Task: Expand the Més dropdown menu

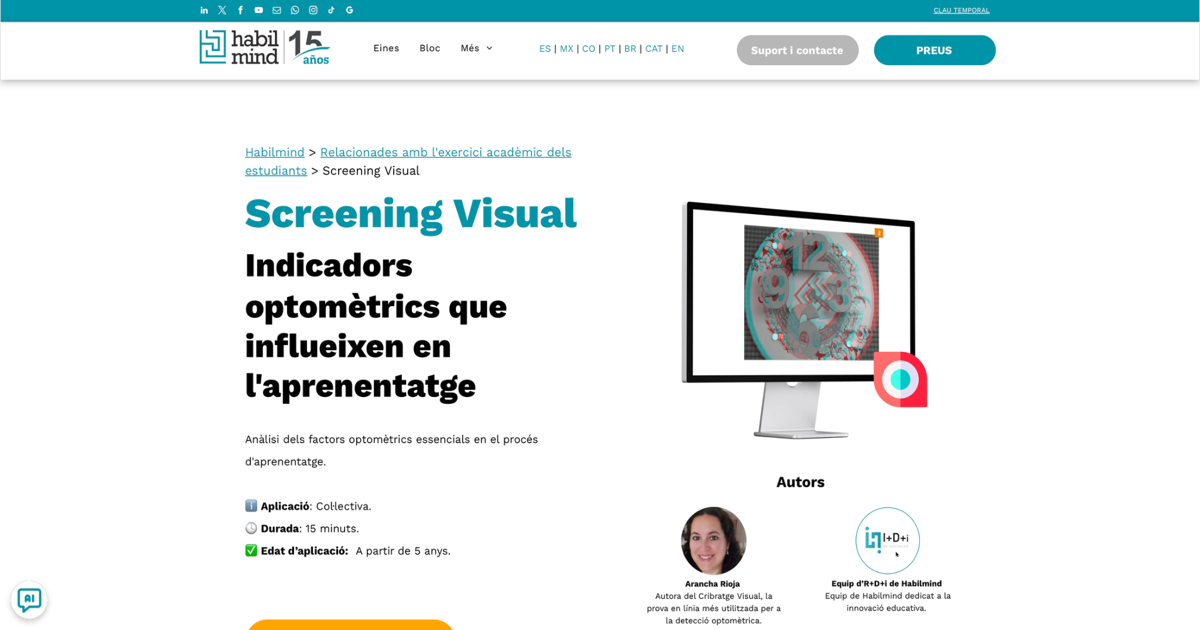Action: (476, 48)
